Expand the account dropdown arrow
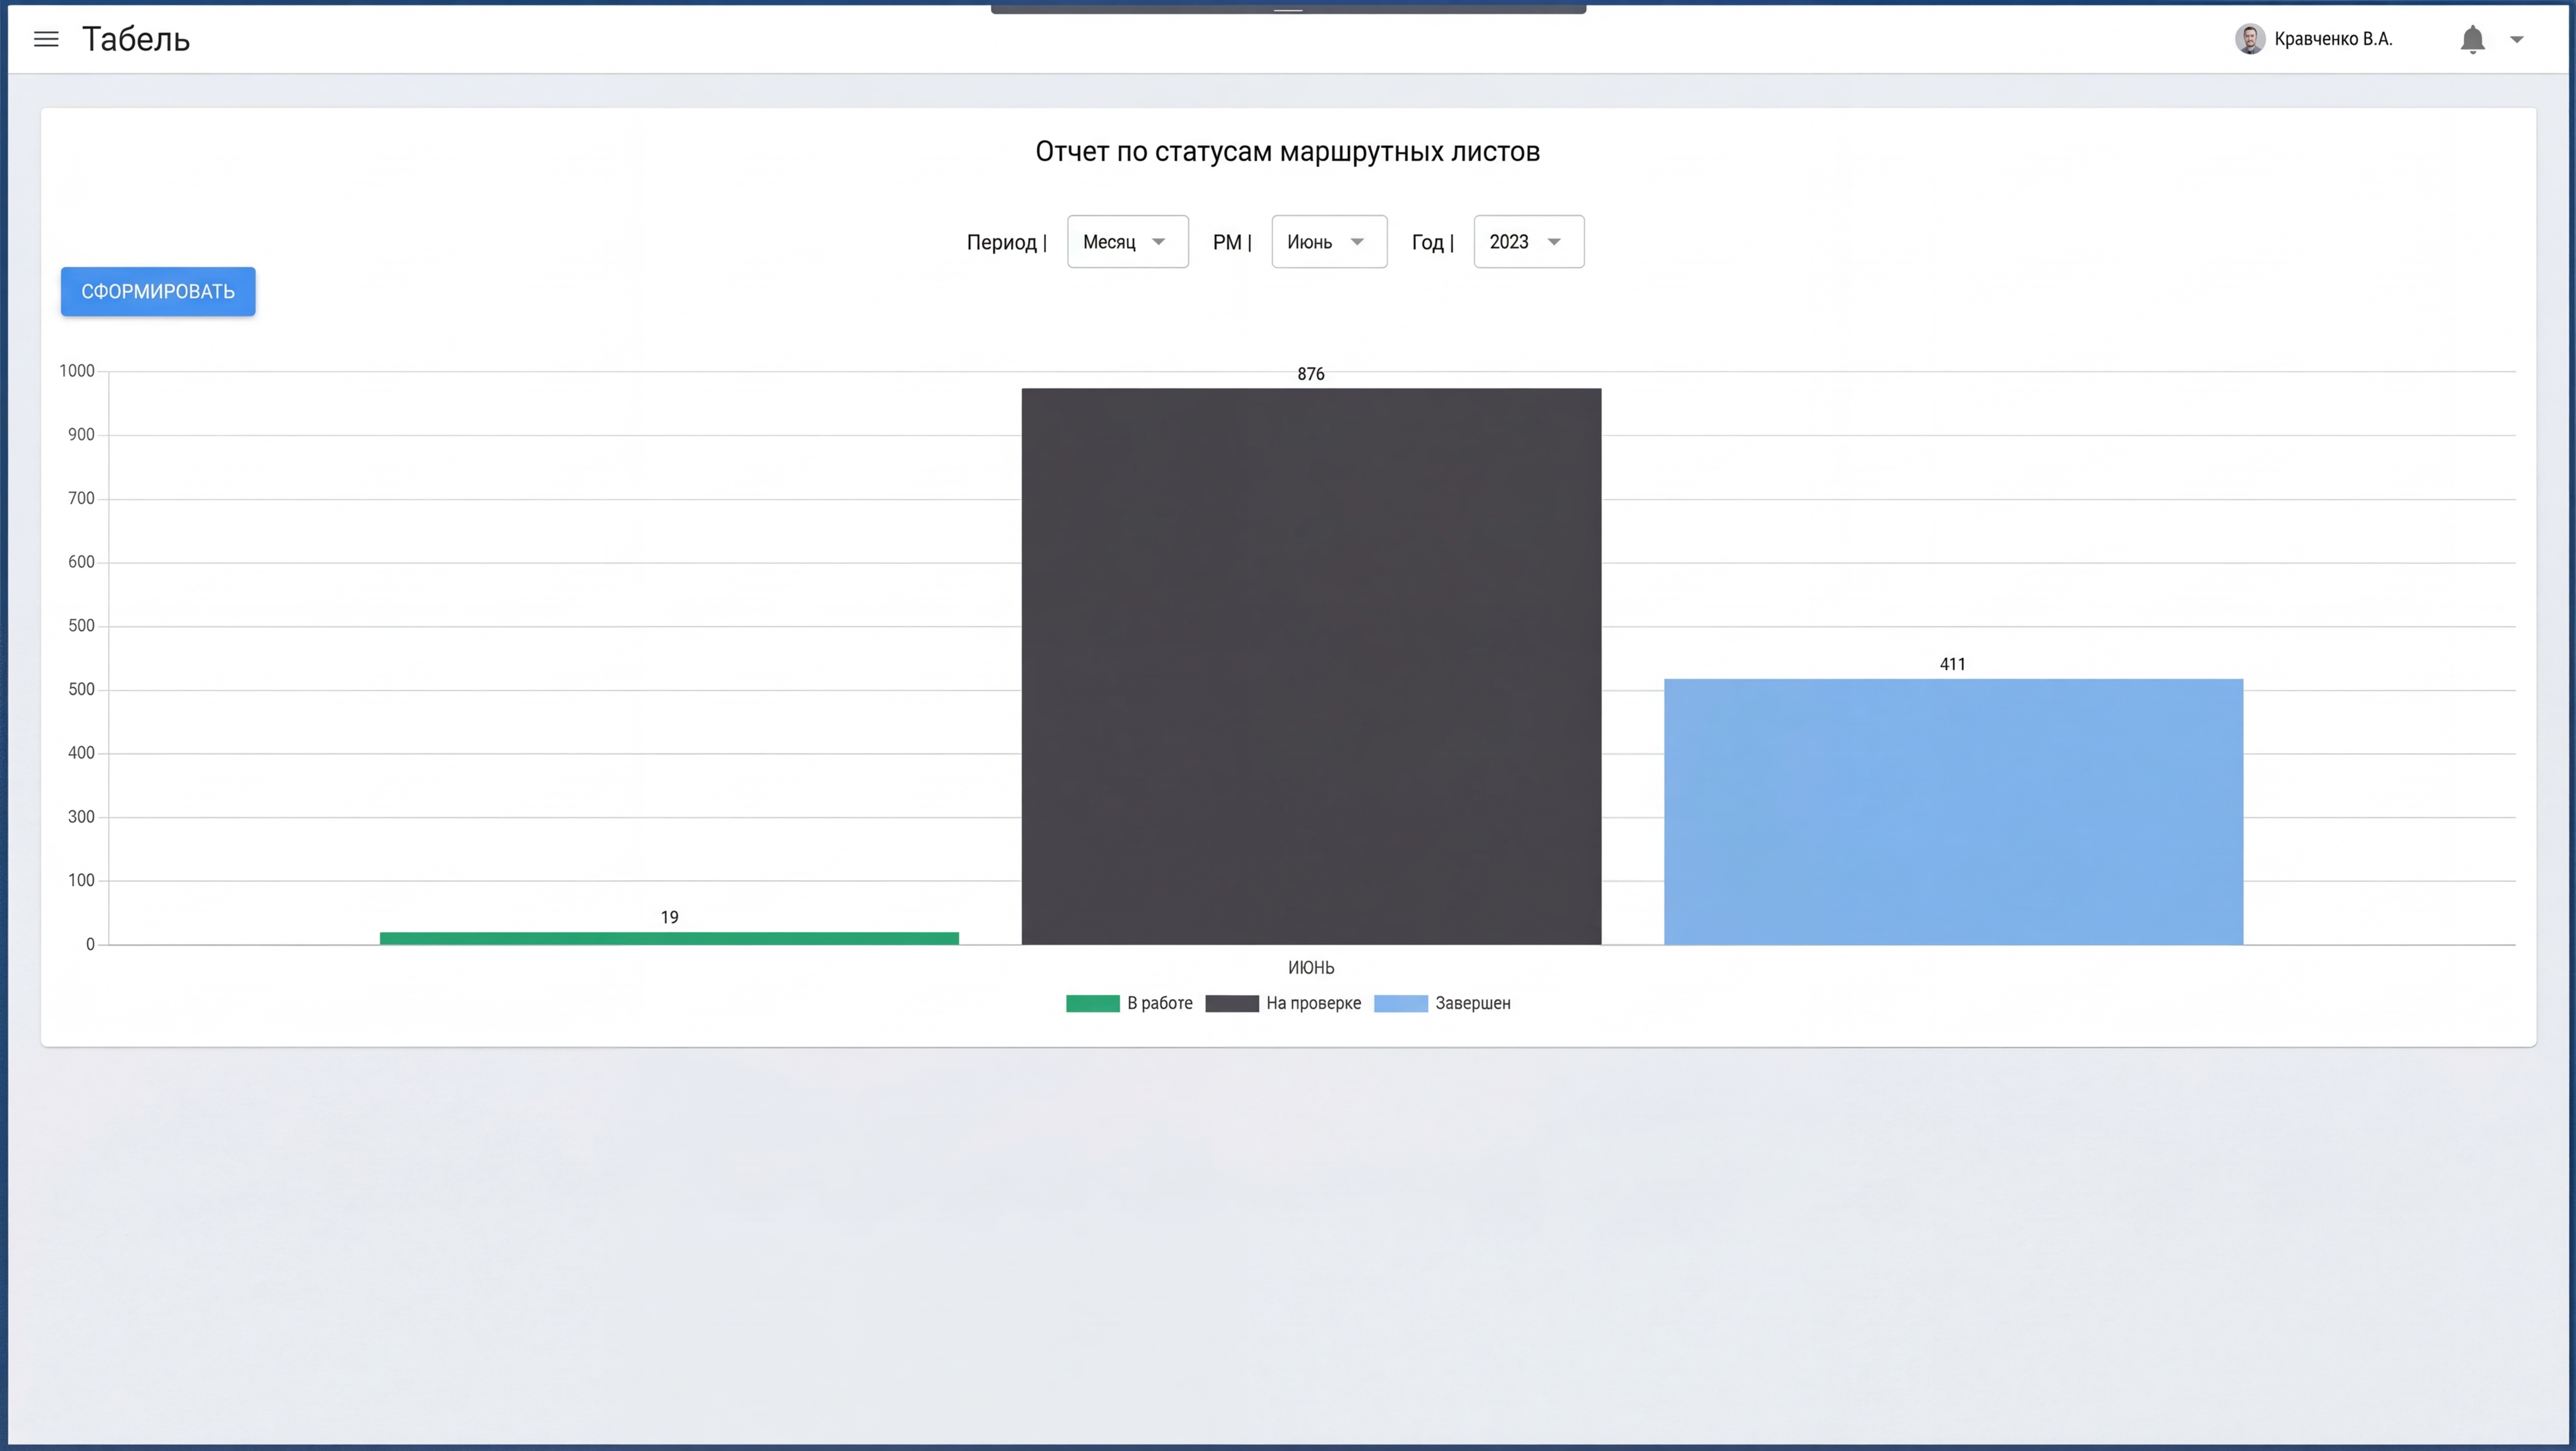 coord(2517,40)
